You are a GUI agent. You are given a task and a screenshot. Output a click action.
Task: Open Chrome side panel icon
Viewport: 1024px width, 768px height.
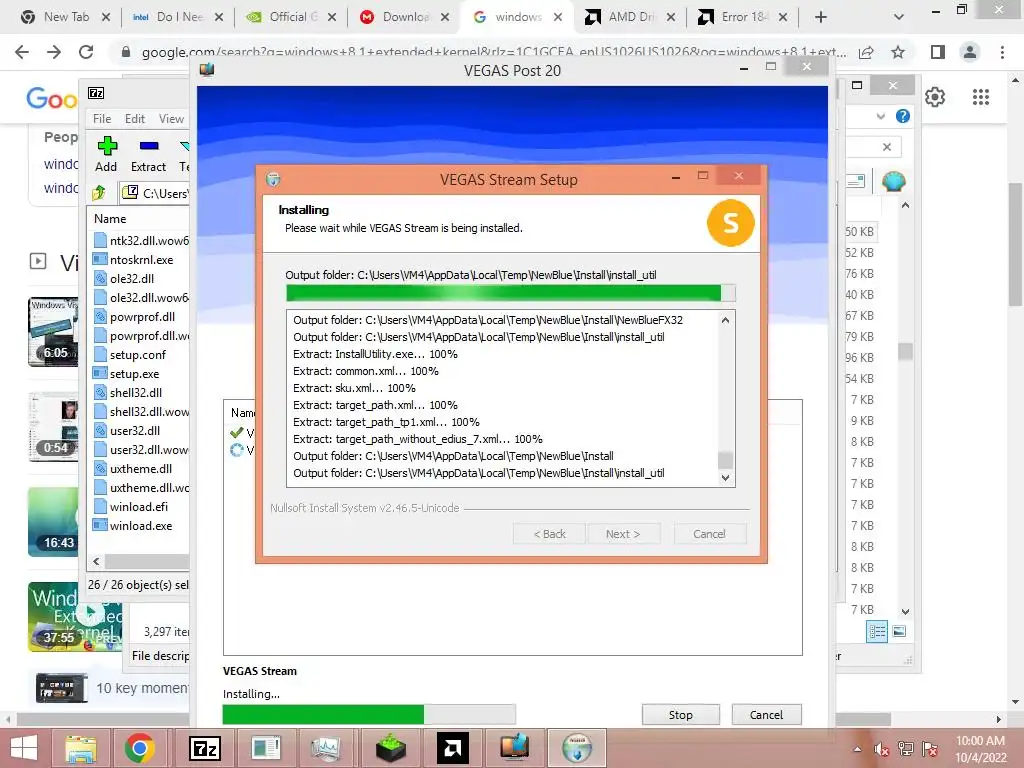pos(937,52)
